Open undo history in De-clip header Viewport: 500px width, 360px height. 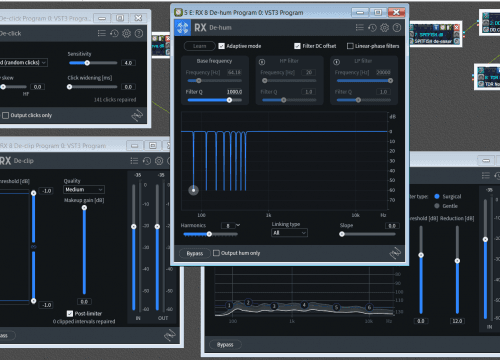[x=147, y=161]
